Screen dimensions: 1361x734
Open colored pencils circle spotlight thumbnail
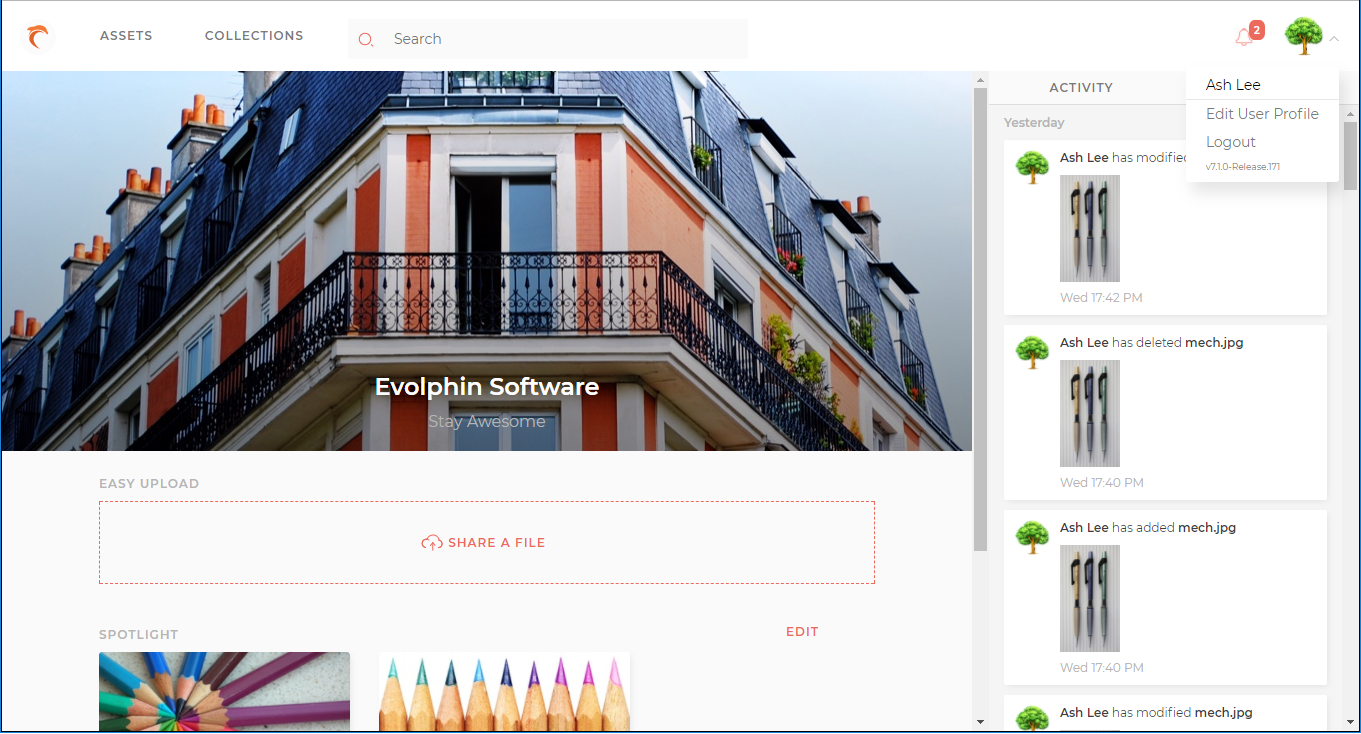tap(224, 692)
